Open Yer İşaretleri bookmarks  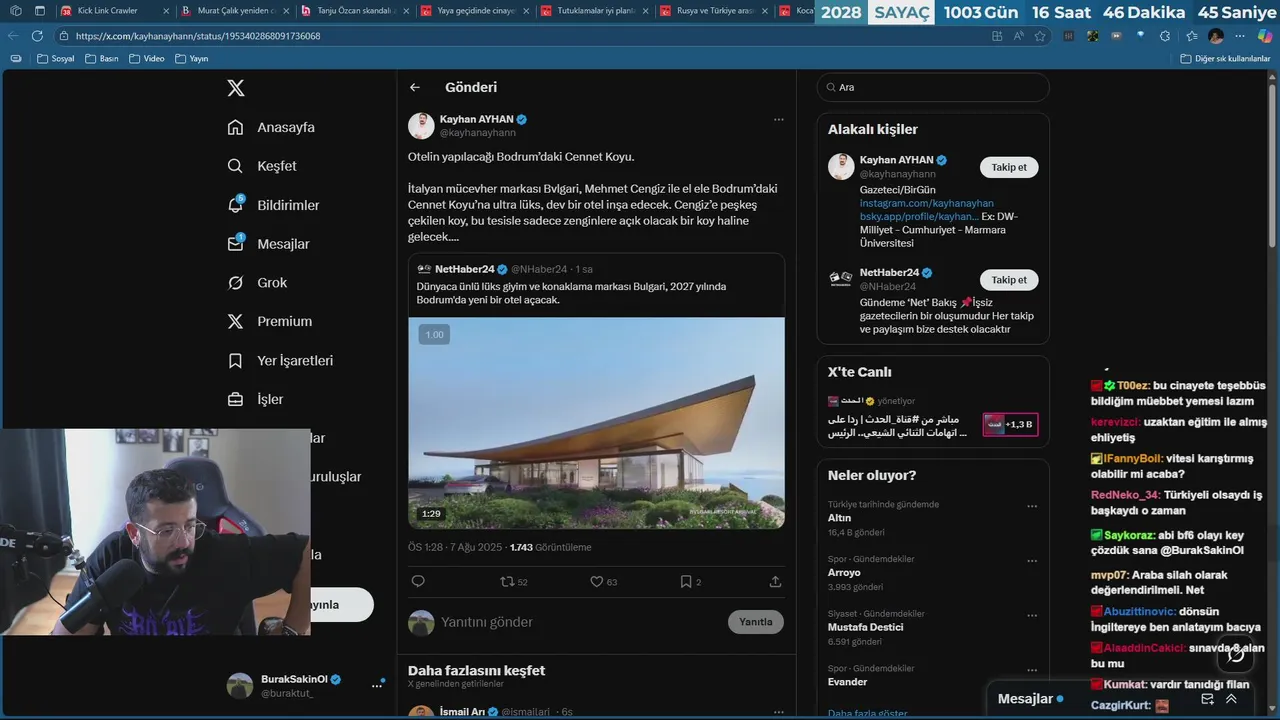(280, 360)
